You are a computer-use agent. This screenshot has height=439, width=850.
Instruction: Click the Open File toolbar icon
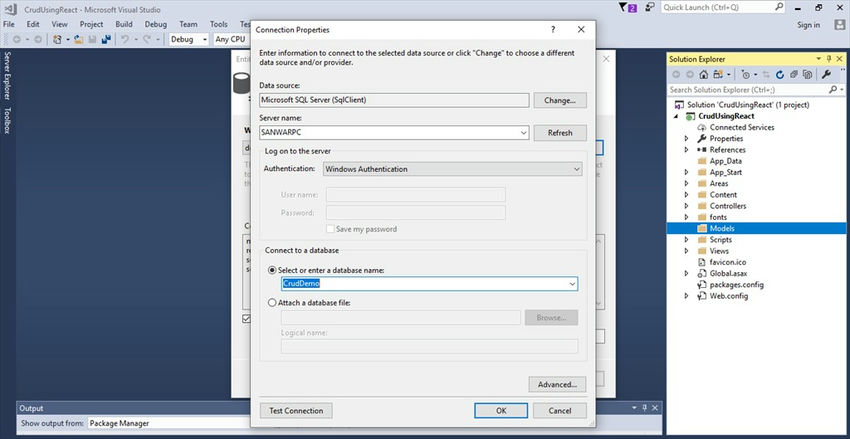pos(79,39)
